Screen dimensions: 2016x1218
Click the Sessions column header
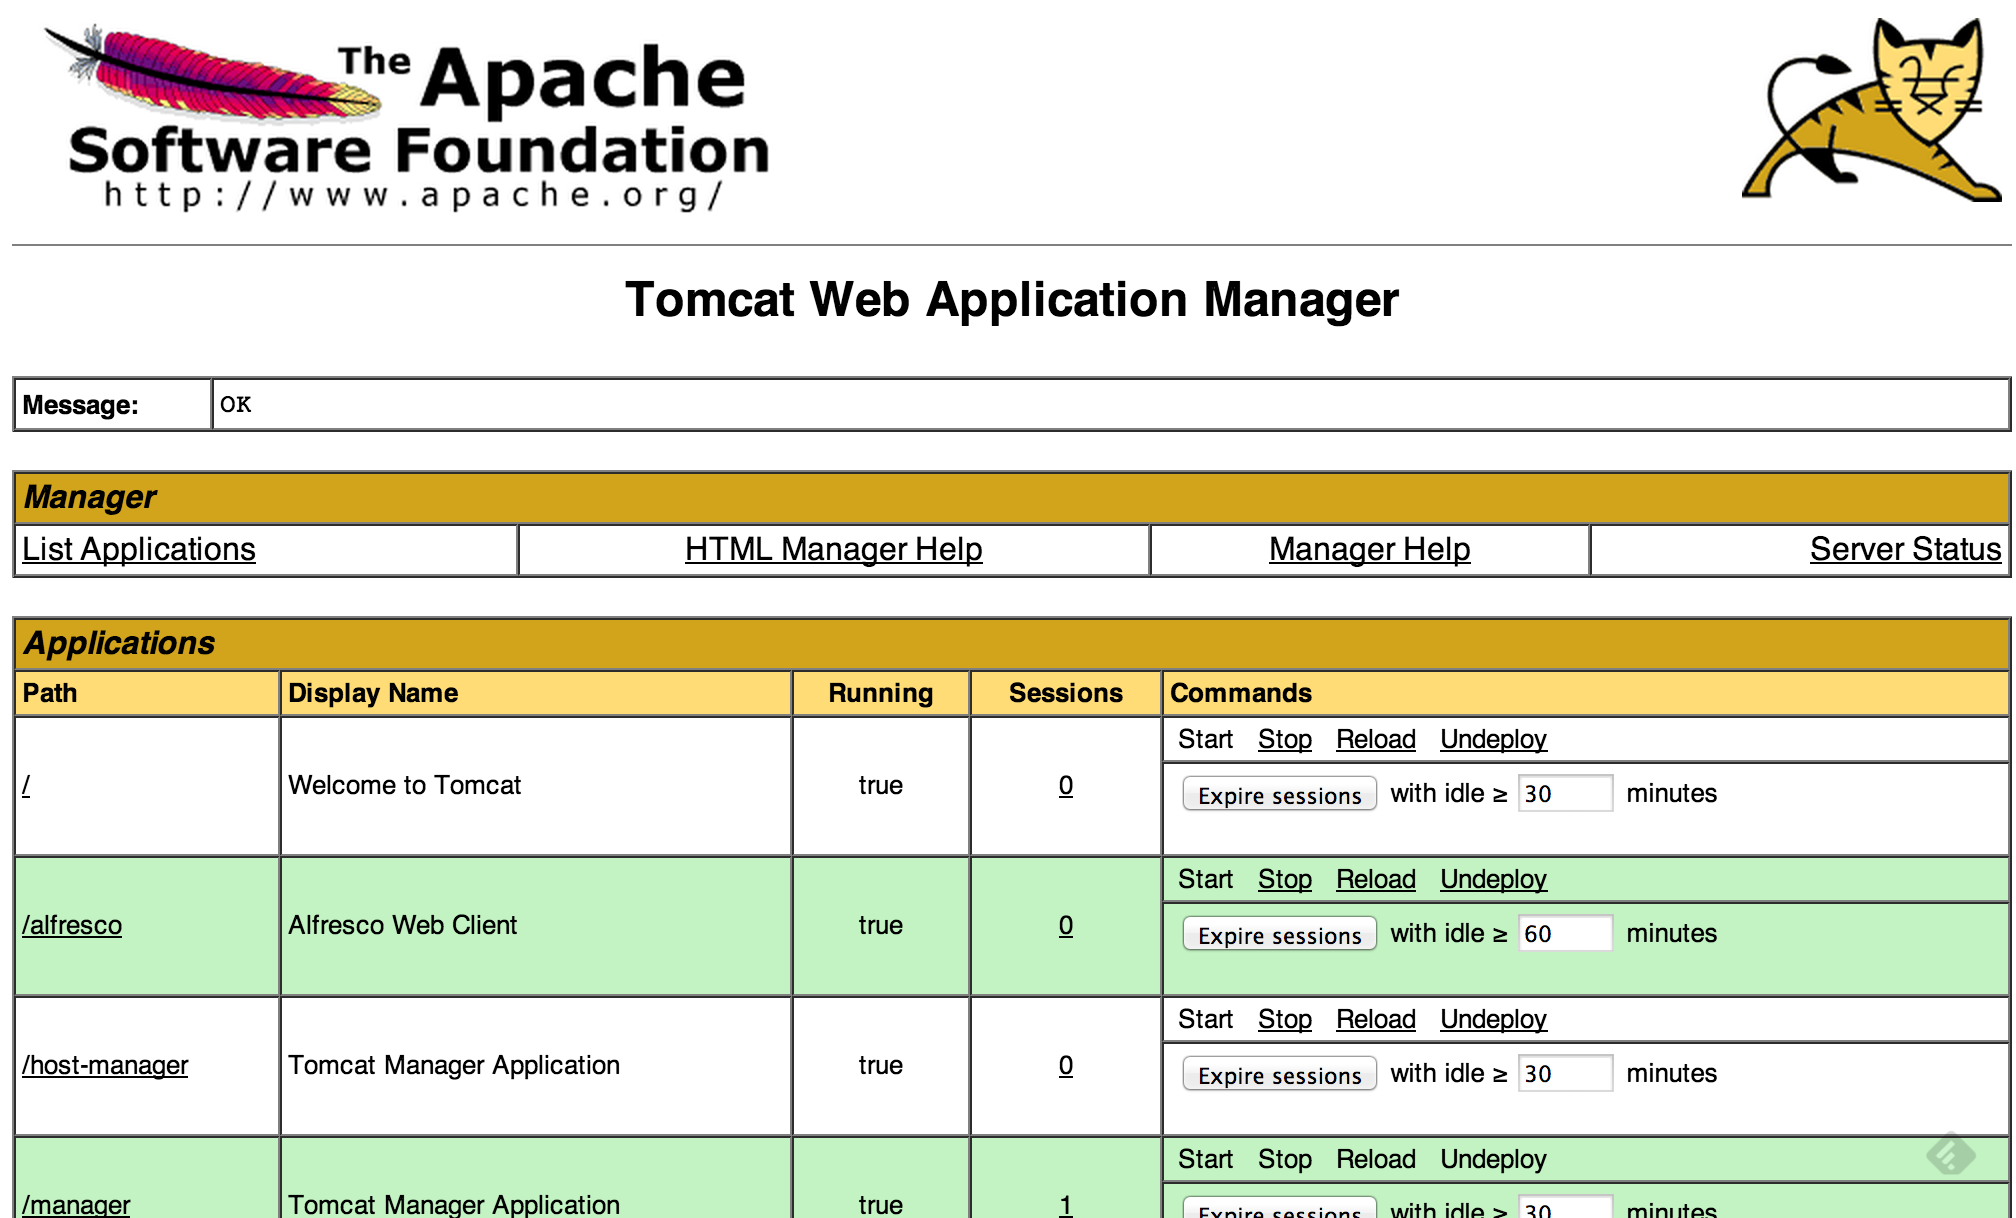pos(1066,693)
